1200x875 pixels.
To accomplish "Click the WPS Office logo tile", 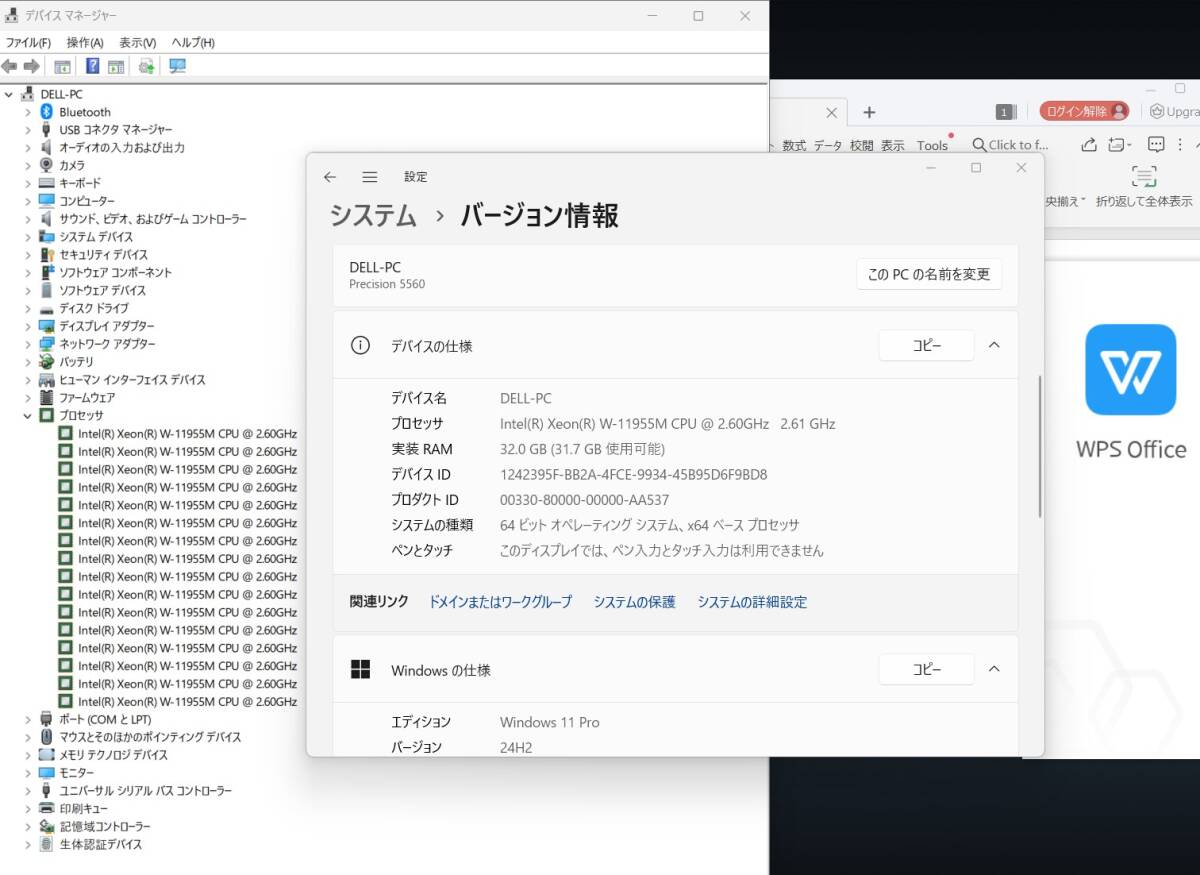I will [1131, 369].
